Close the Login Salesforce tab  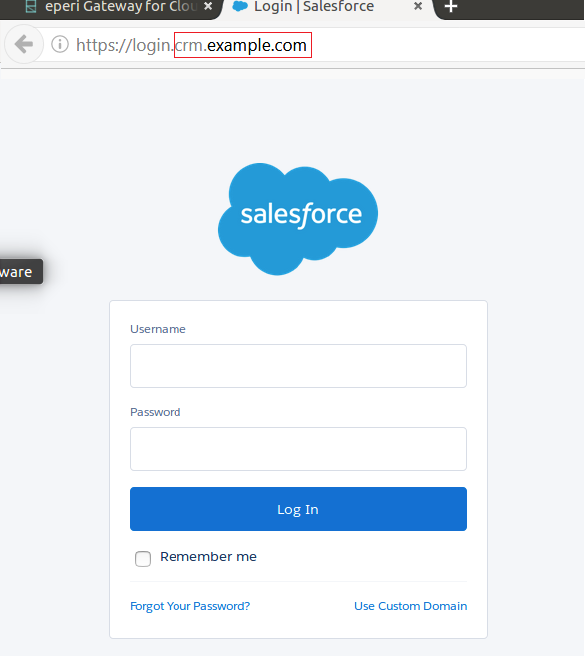coord(418,6)
